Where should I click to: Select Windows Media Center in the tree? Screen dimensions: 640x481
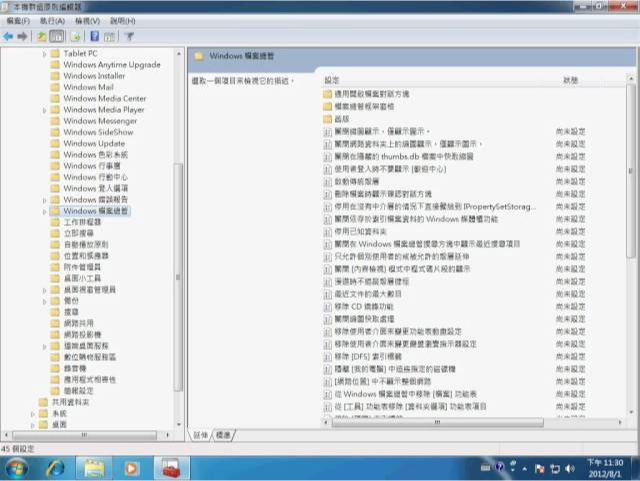(104, 98)
